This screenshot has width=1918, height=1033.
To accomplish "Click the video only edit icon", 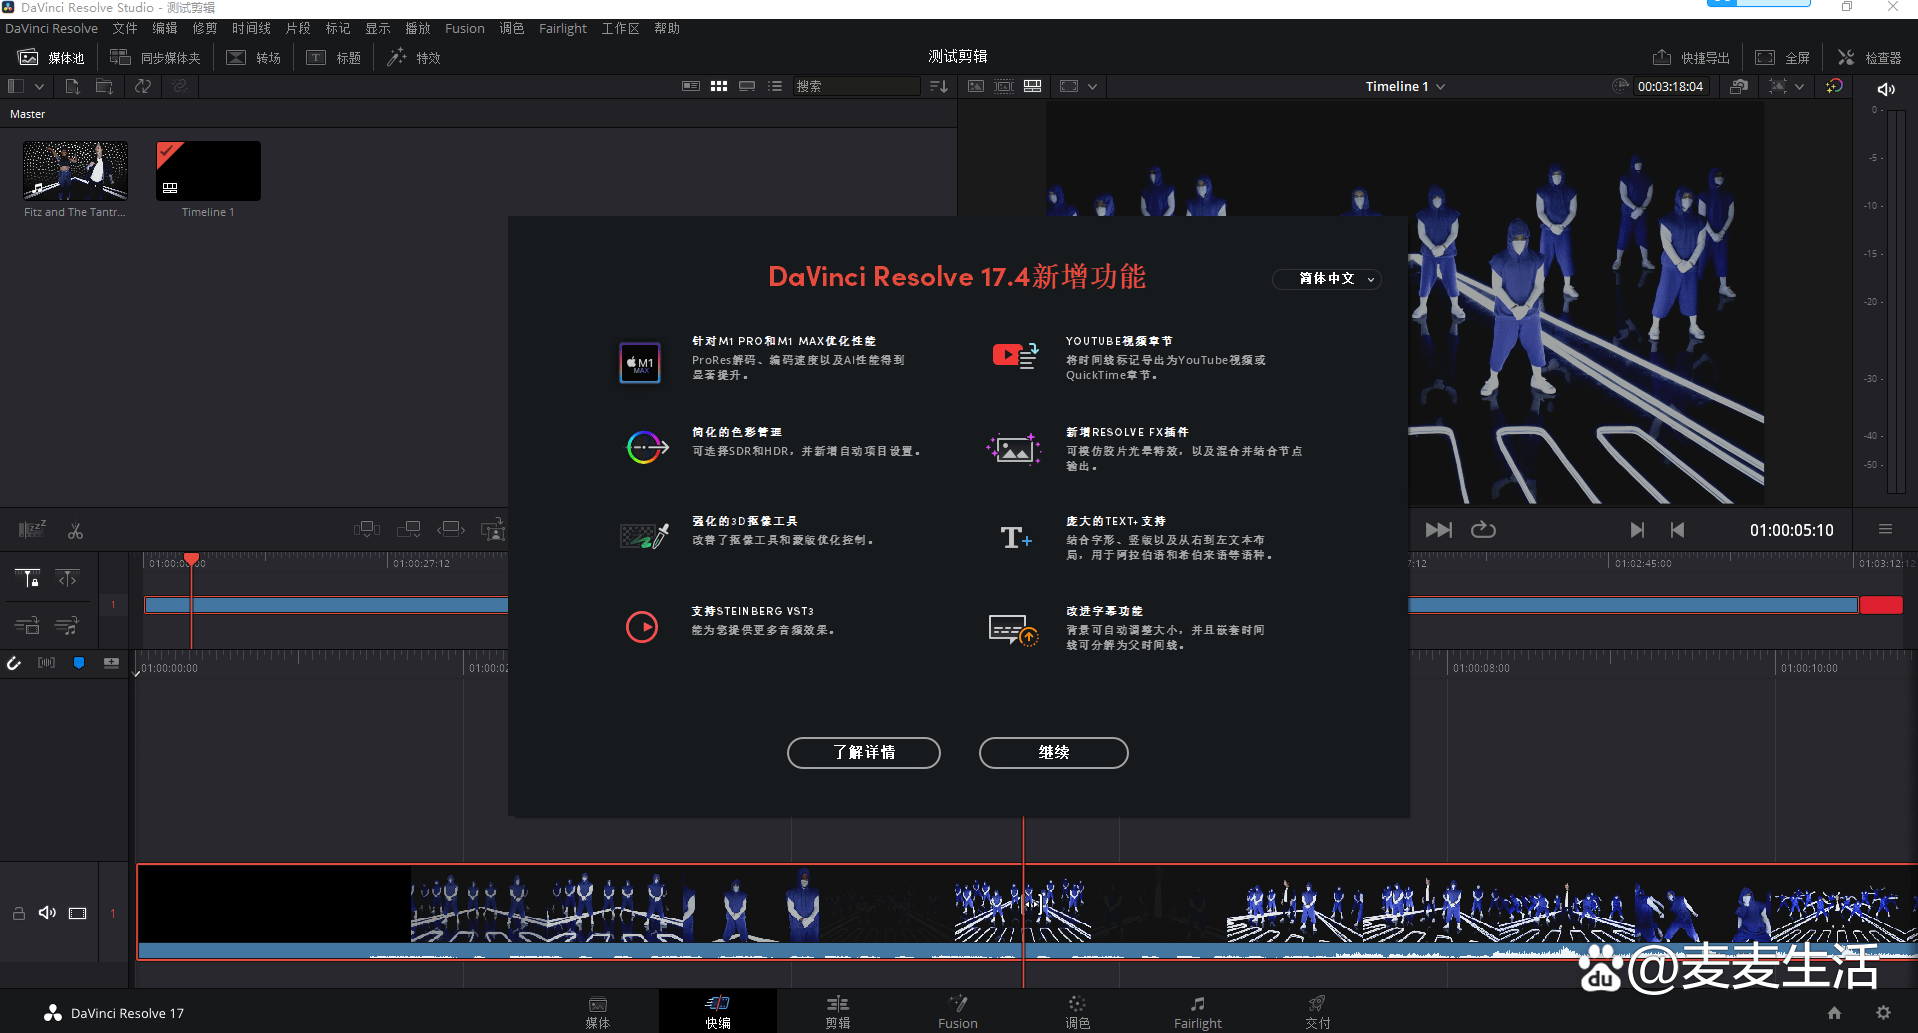I will tap(27, 626).
